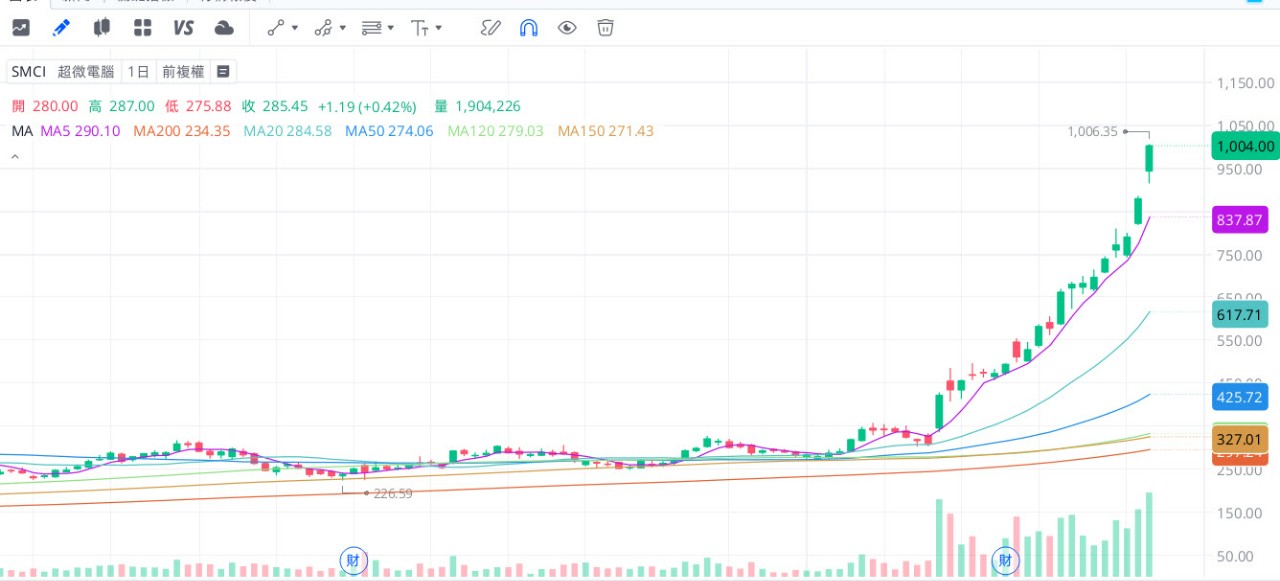Select the text annotation tool
This screenshot has height=581, width=1280.
pyautogui.click(x=420, y=28)
